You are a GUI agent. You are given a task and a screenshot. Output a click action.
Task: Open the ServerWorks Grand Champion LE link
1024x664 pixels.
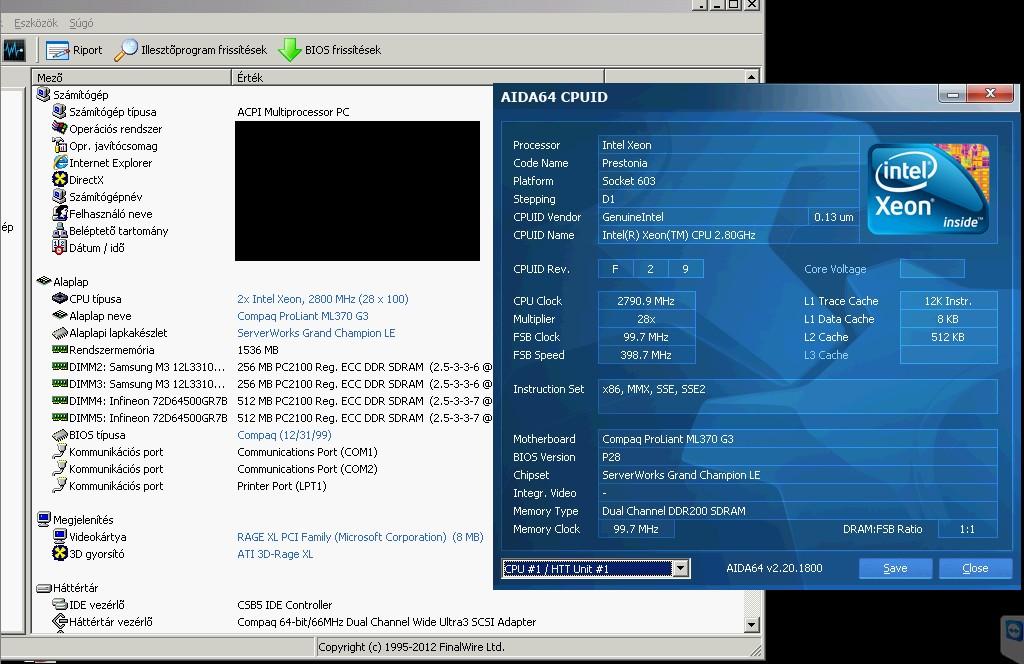tap(316, 333)
